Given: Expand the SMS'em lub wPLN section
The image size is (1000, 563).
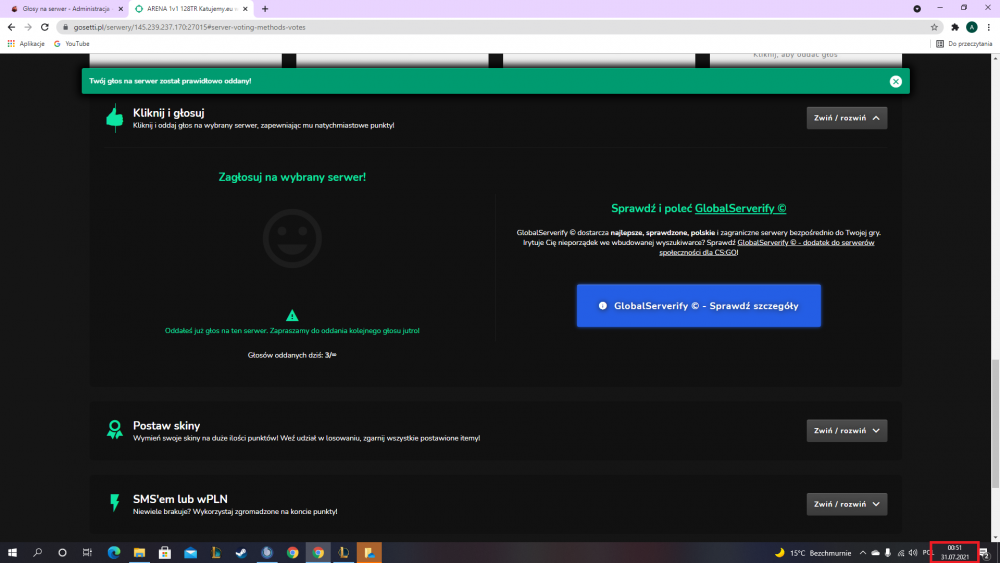Looking at the screenshot, I should click(846, 504).
